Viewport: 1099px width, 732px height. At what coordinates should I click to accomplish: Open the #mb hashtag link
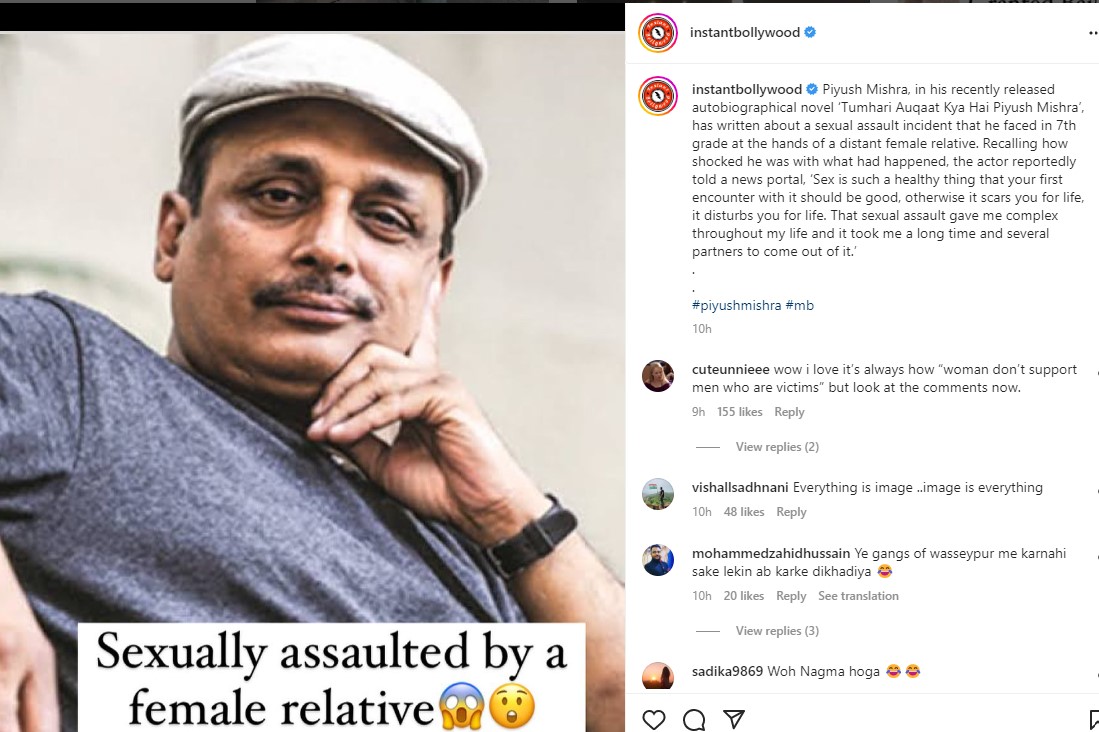pyautogui.click(x=800, y=306)
